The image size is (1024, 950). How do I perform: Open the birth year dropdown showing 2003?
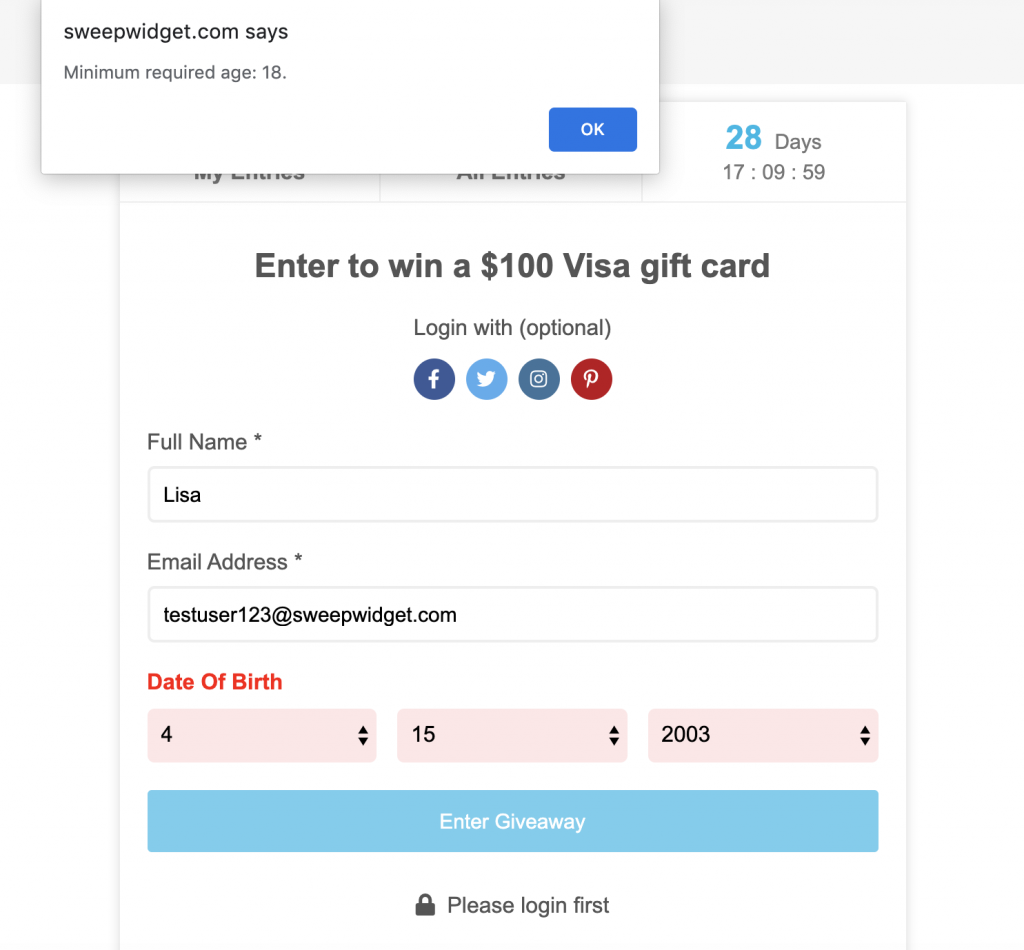[x=763, y=735]
